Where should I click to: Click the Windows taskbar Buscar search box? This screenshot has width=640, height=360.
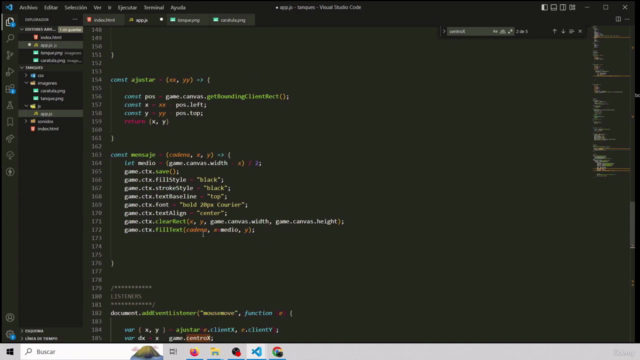pyautogui.click(x=92, y=351)
